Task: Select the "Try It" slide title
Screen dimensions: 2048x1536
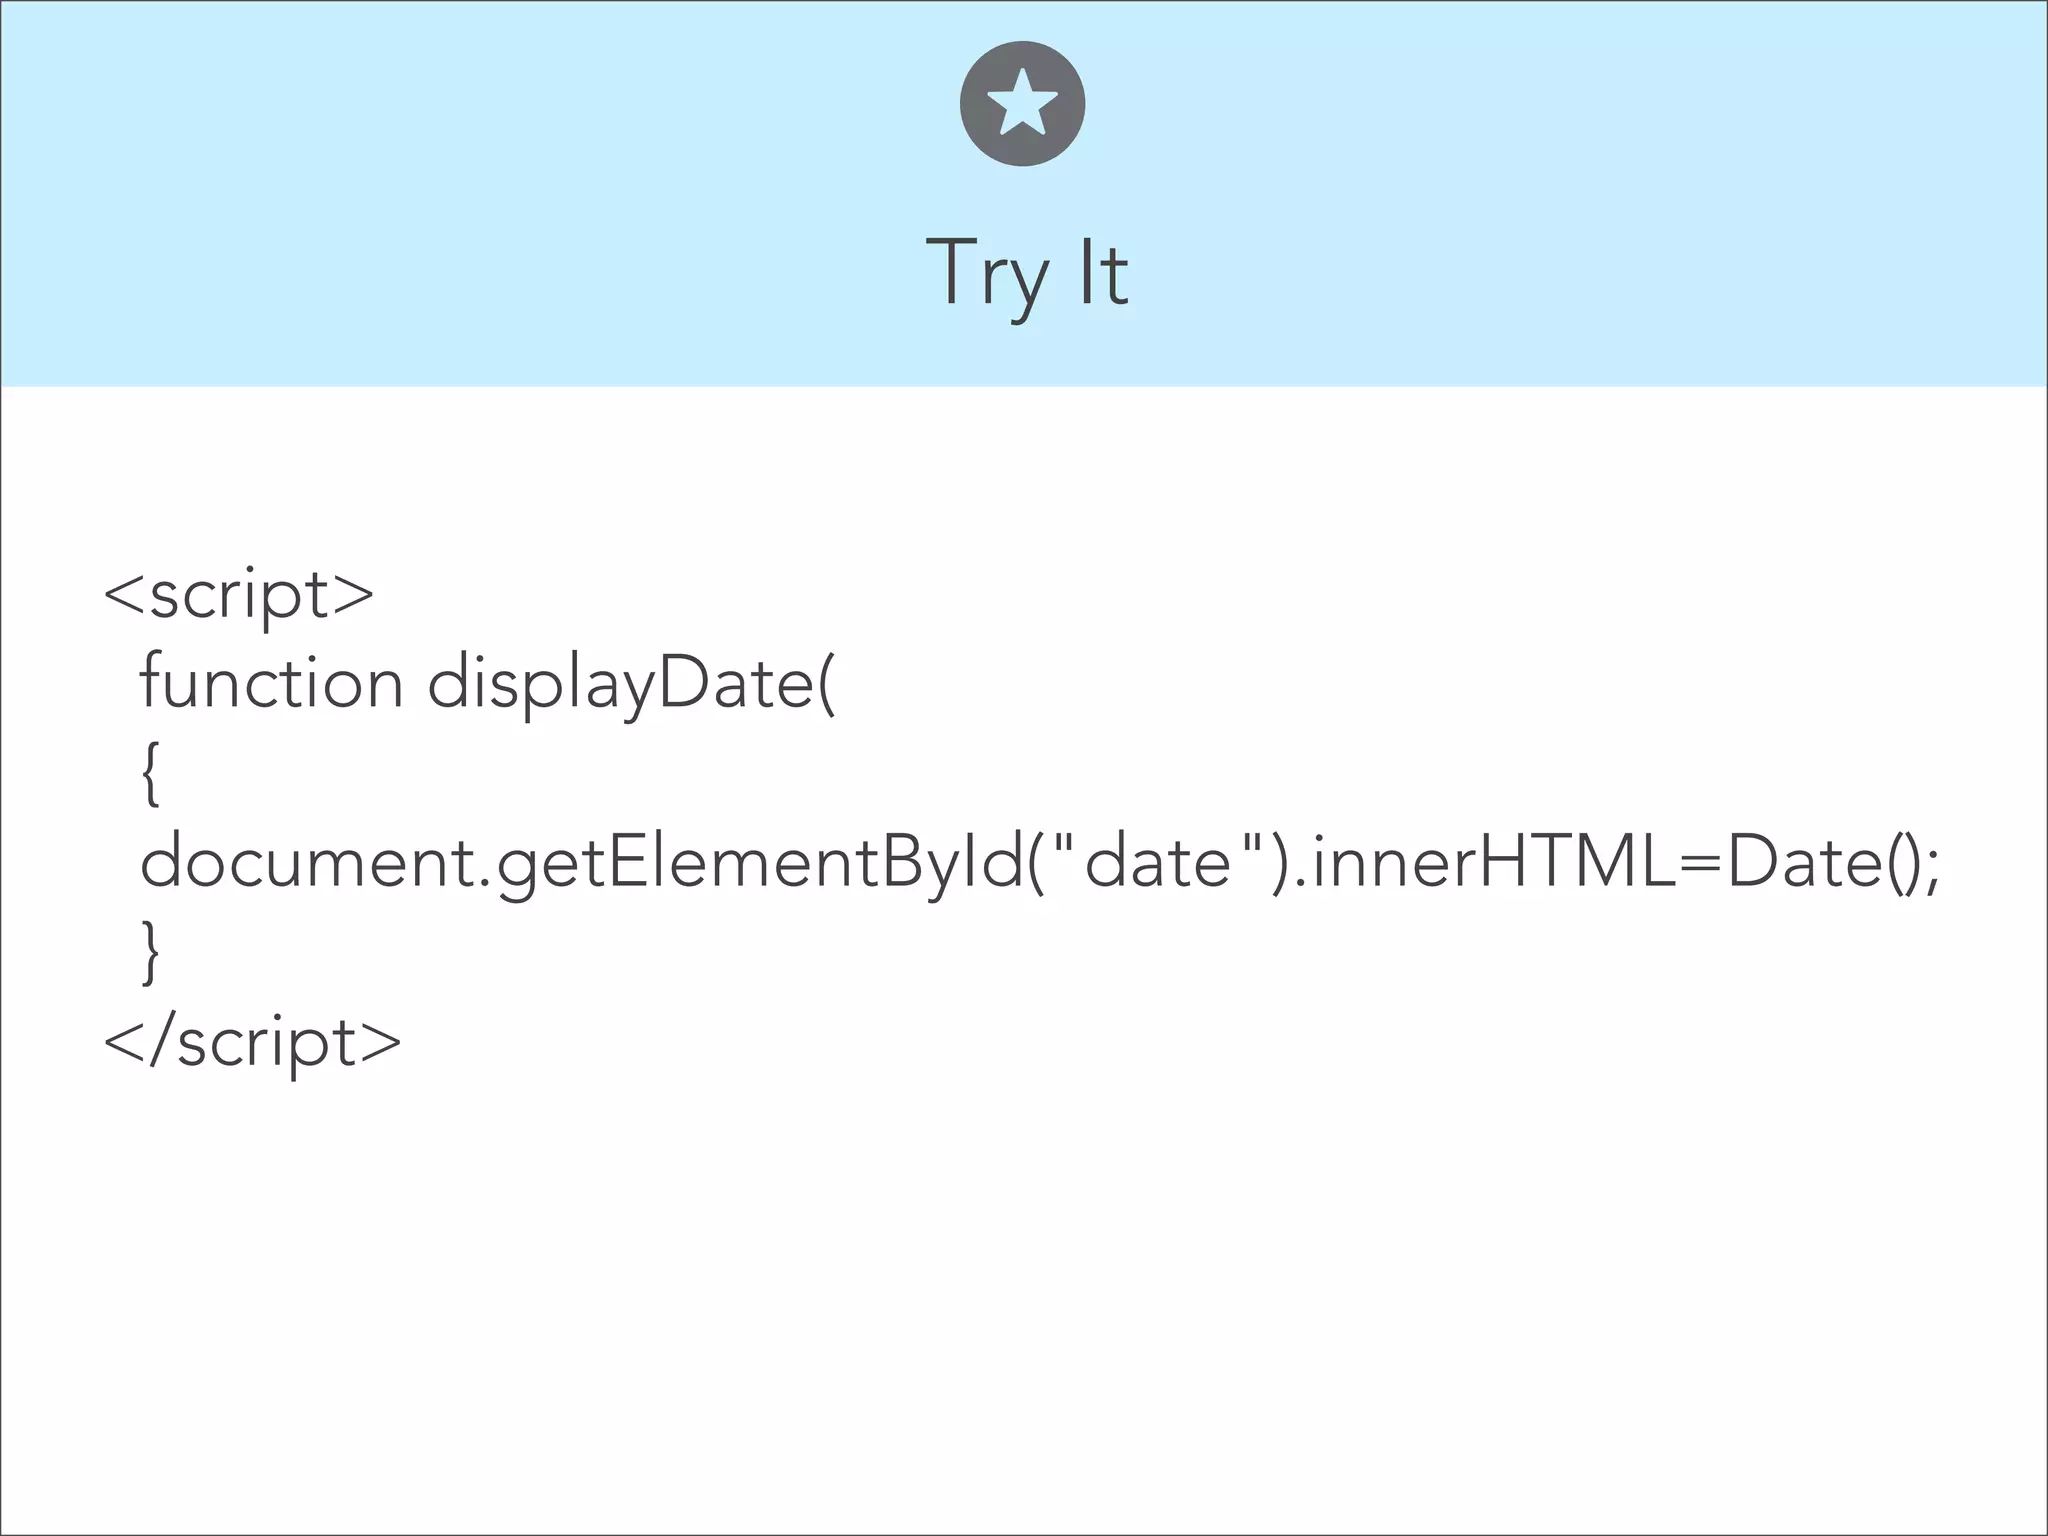Action: coord(1027,274)
